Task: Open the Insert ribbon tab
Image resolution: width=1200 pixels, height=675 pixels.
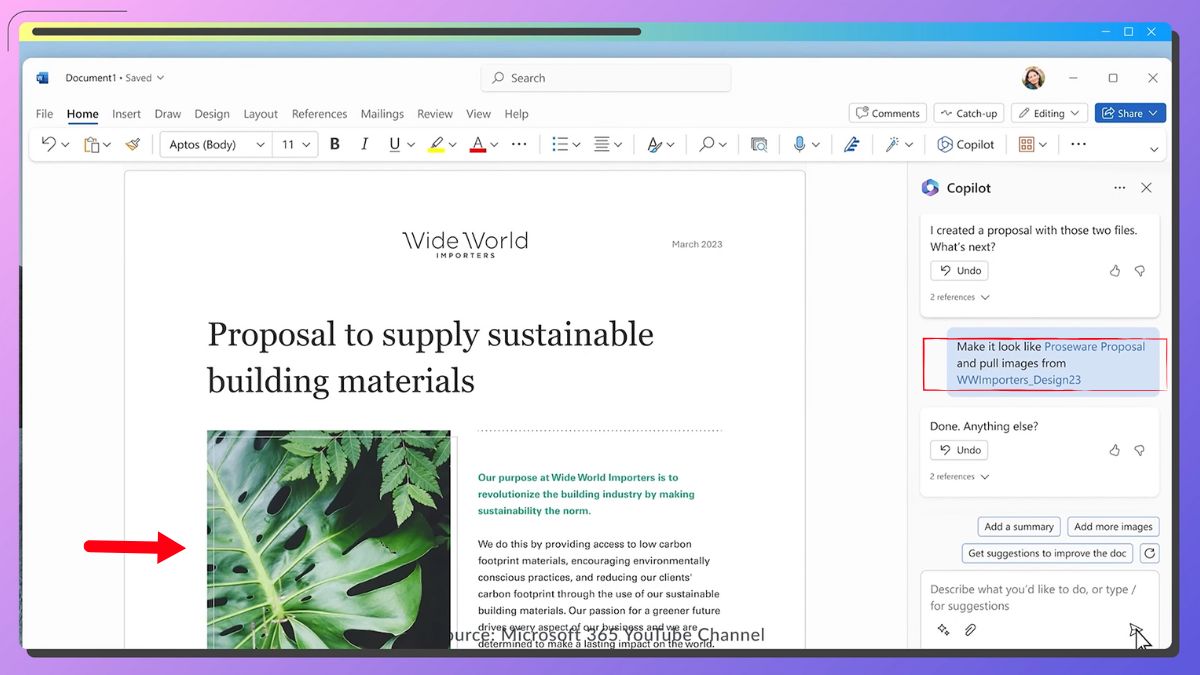Action: point(126,114)
